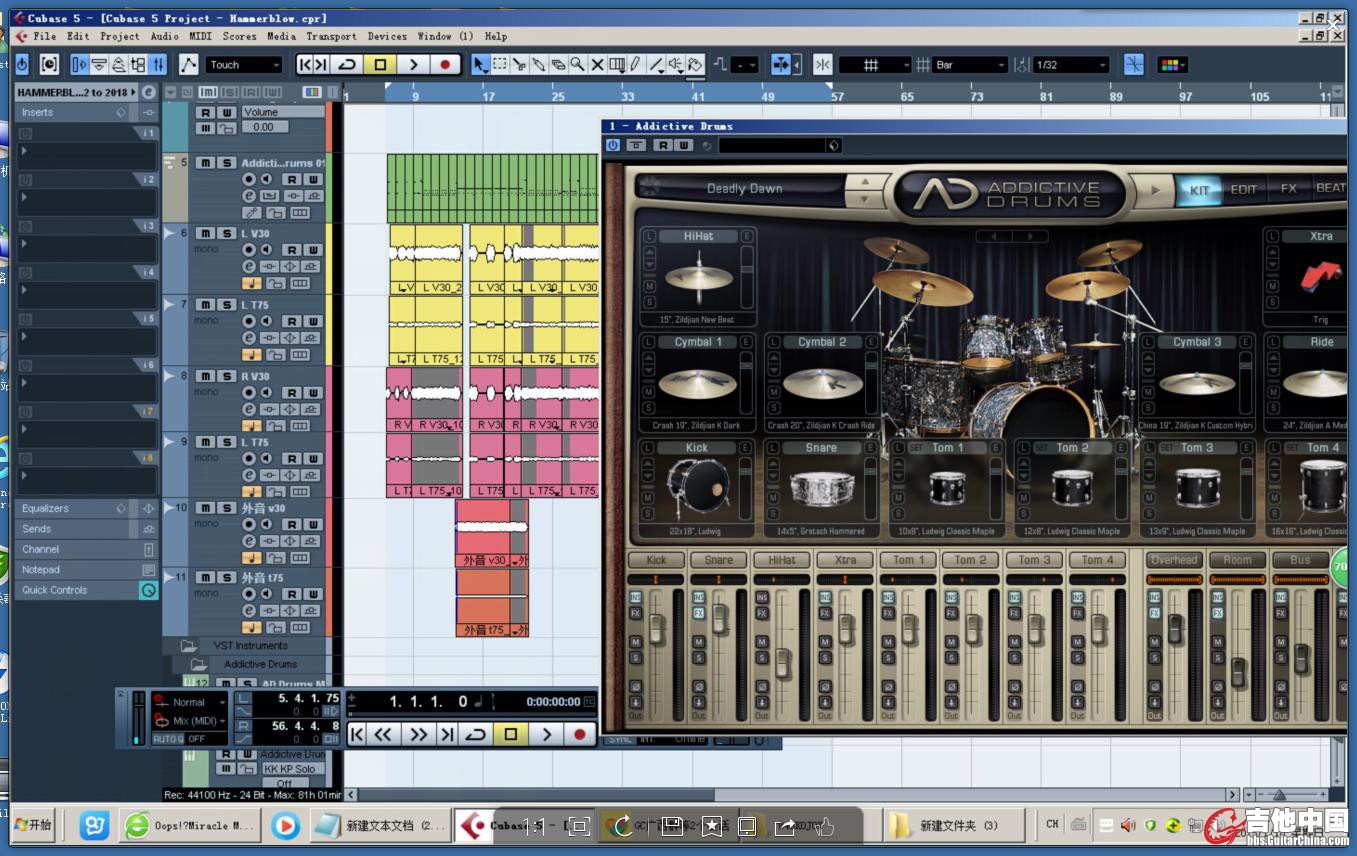1357x856 pixels.
Task: Expand the L V30 track 6 arrow
Action: (x=169, y=233)
